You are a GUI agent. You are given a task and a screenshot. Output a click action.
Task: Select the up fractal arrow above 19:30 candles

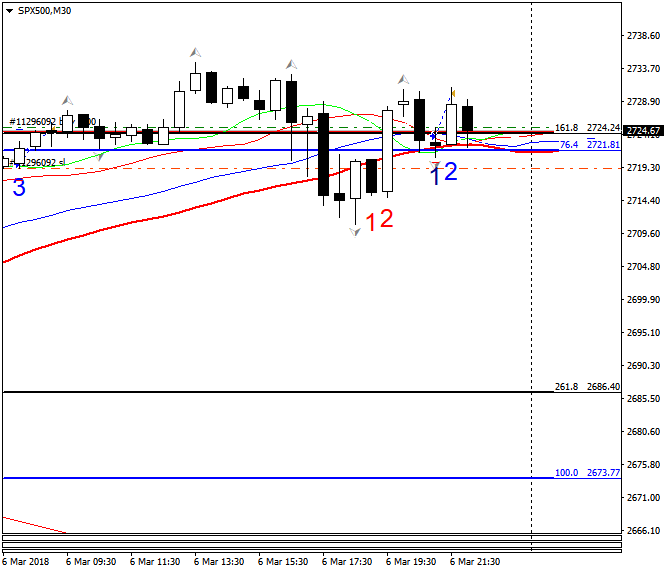click(x=404, y=79)
